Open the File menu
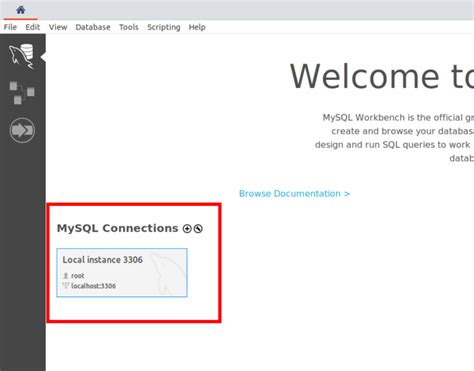Image resolution: width=474 pixels, height=371 pixels. click(x=10, y=27)
